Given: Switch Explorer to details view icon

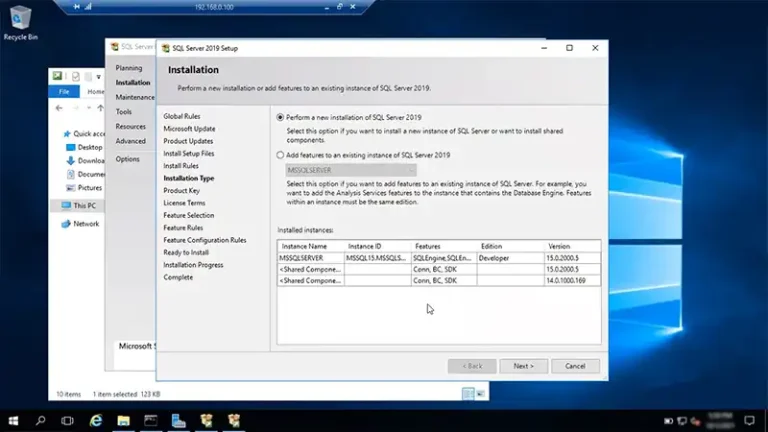Looking at the screenshot, I should pyautogui.click(x=468, y=393).
